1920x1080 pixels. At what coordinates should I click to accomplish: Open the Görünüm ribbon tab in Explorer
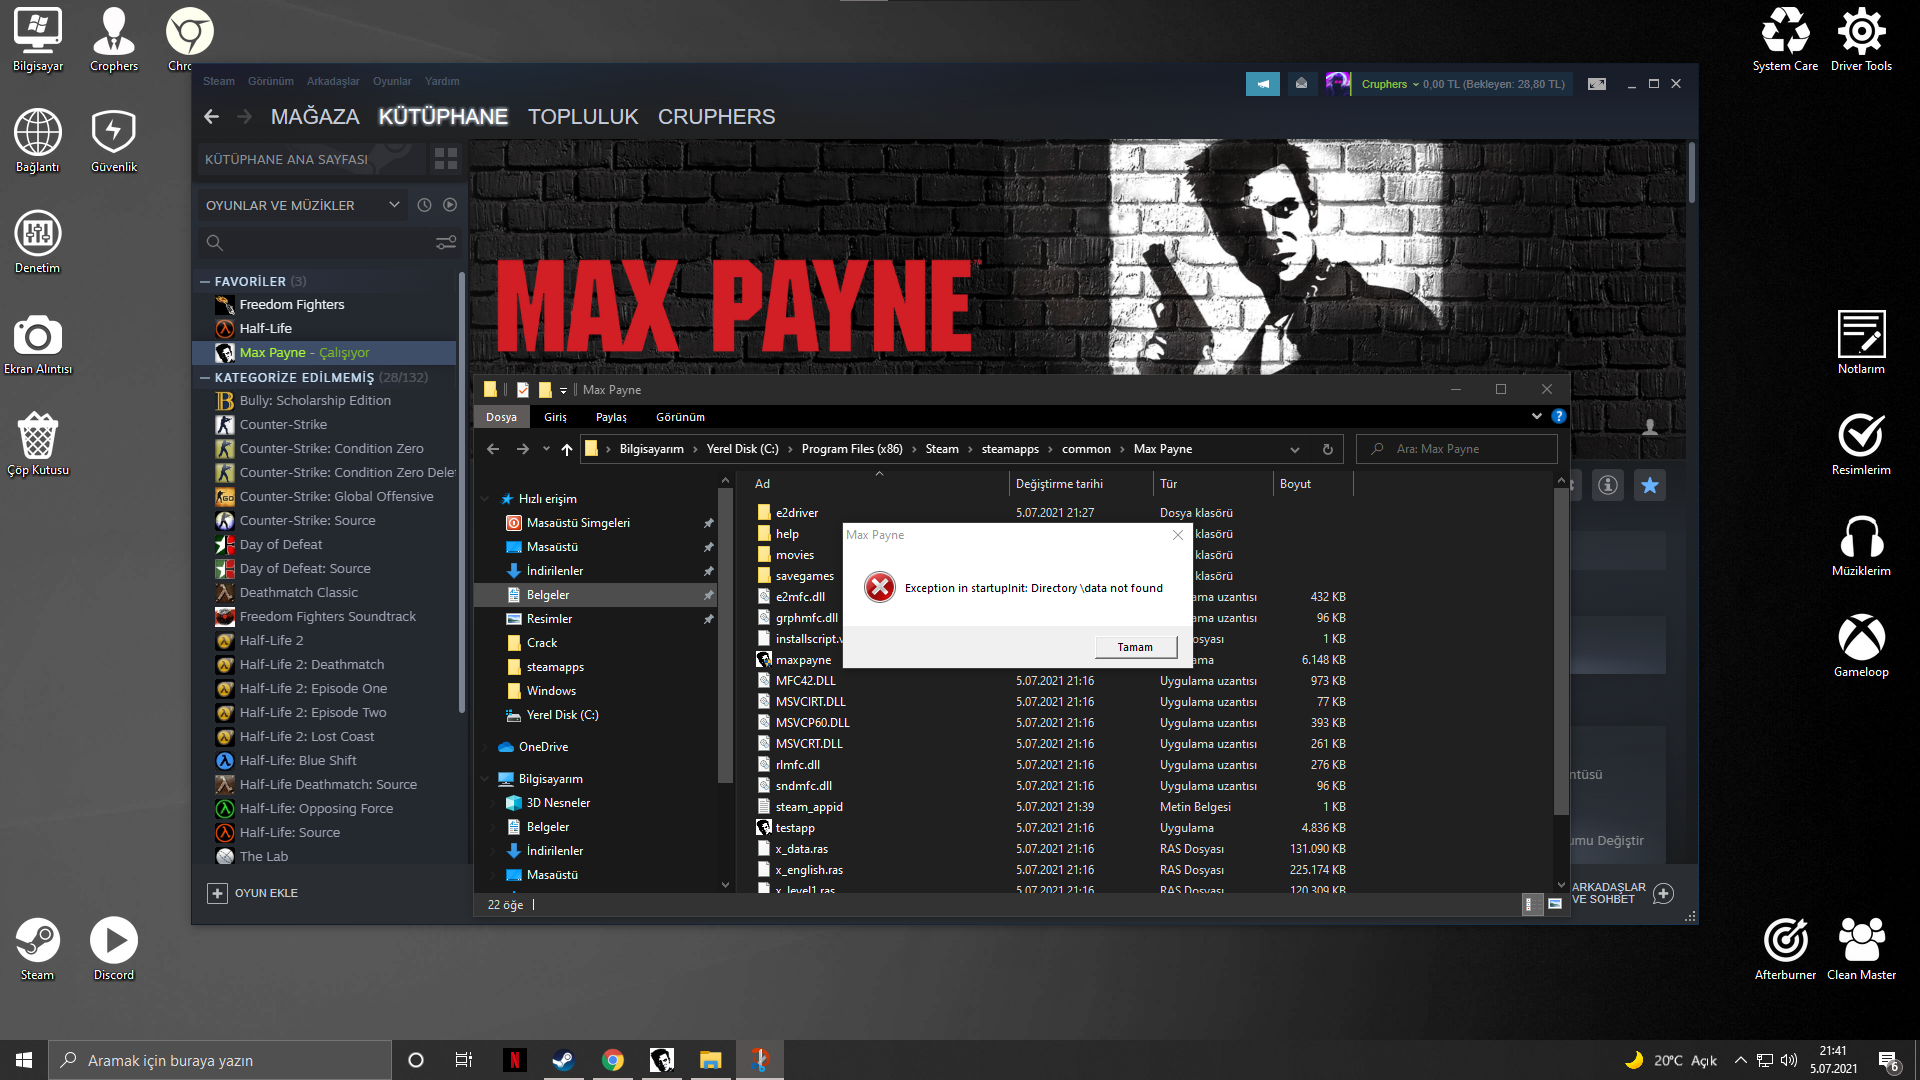pos(680,417)
